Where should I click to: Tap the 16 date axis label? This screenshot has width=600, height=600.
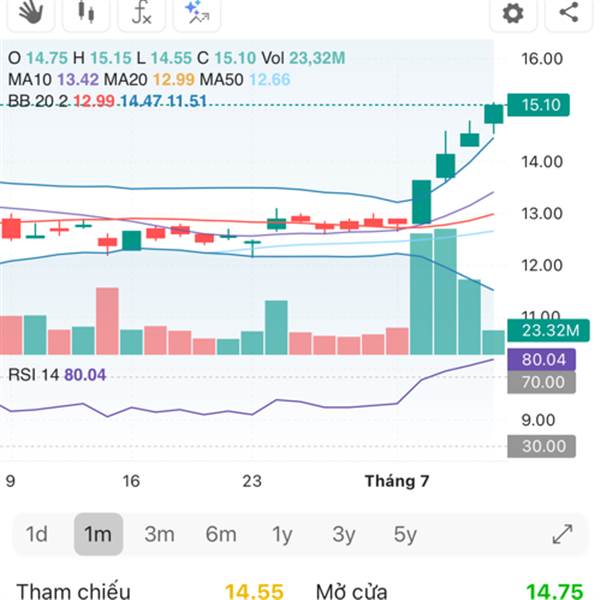click(131, 481)
